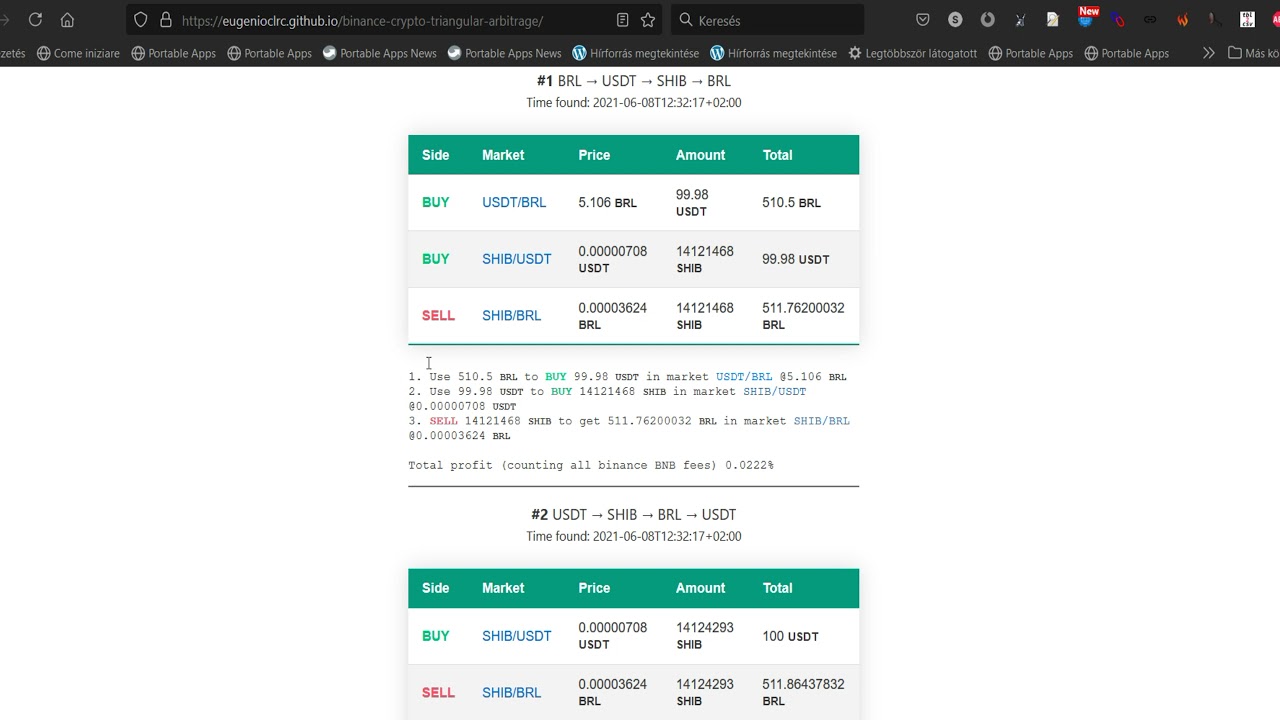Open the Come iniziare bookmark
The height and width of the screenshot is (720, 1280).
tap(78, 53)
